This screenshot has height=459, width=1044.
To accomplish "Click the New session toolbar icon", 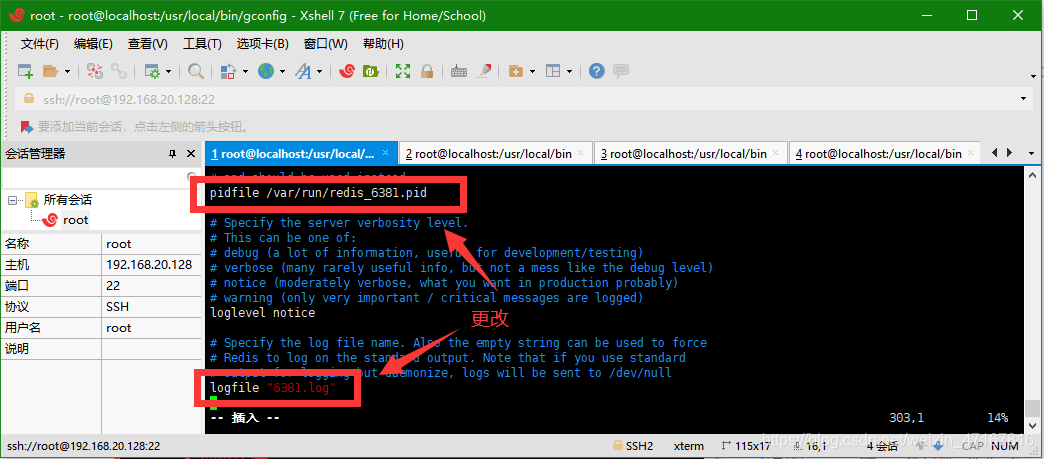I will [25, 71].
